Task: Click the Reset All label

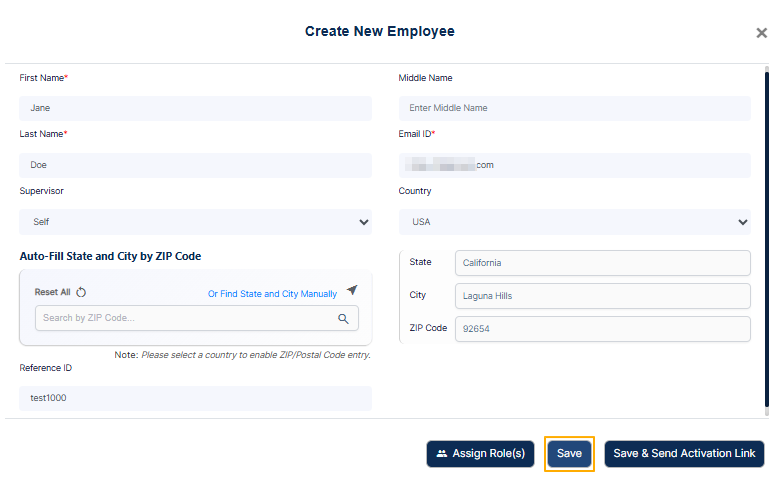Action: click(x=52, y=292)
